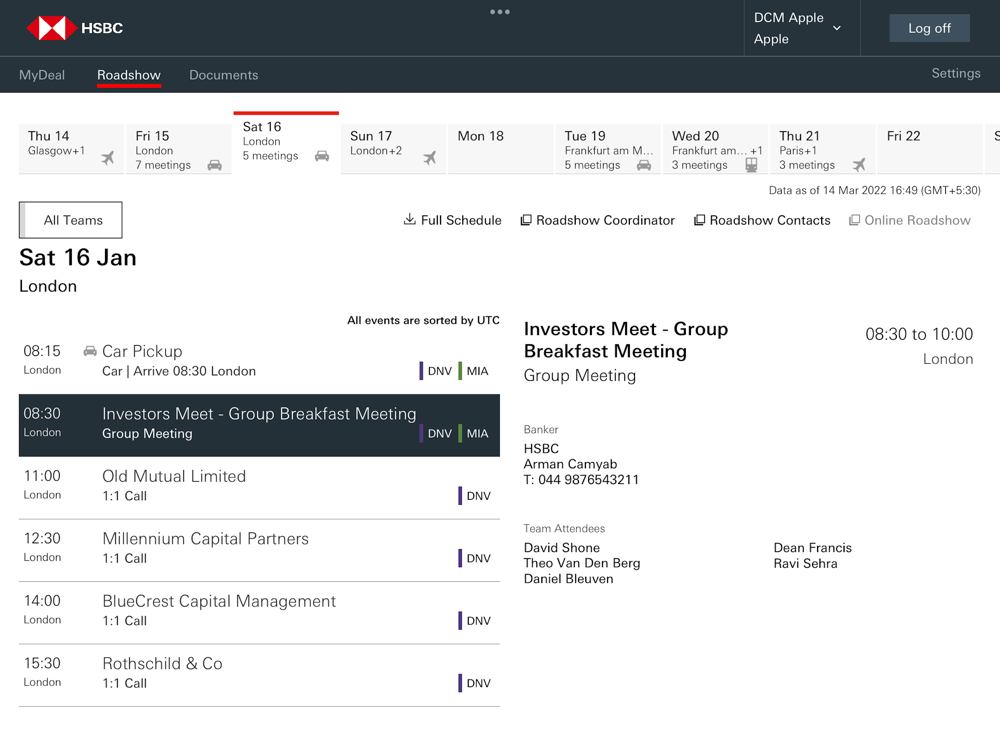Switch to the Documents tab
The image size is (1000, 750).
(x=223, y=75)
